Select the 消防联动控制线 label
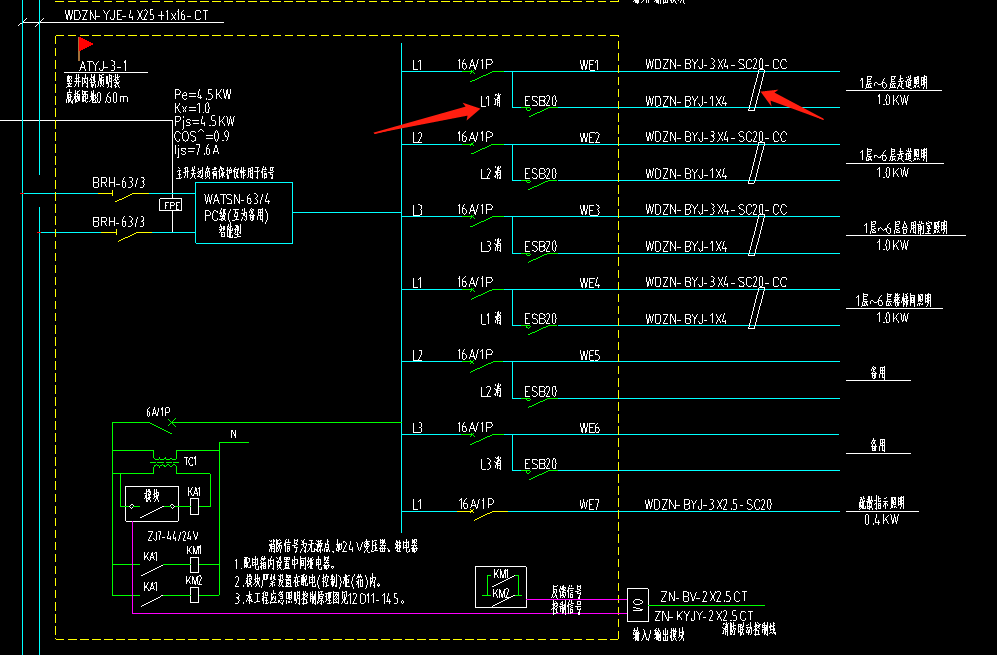Viewport: 997px width, 655px height. [x=749, y=630]
